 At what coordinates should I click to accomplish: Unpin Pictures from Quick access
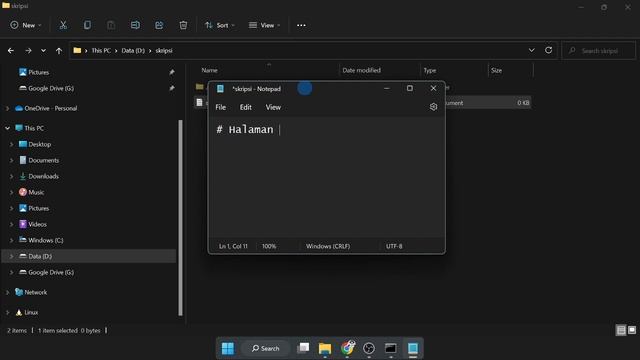[172, 72]
